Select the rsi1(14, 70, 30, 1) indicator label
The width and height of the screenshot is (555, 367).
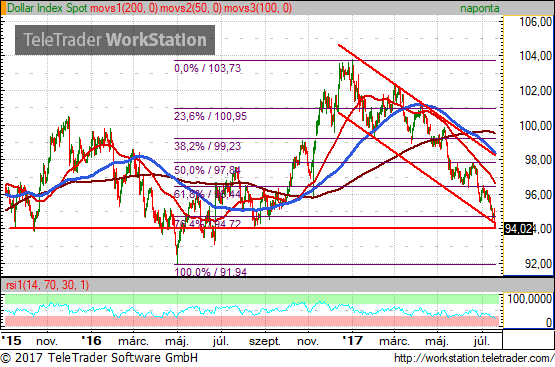pos(47,285)
